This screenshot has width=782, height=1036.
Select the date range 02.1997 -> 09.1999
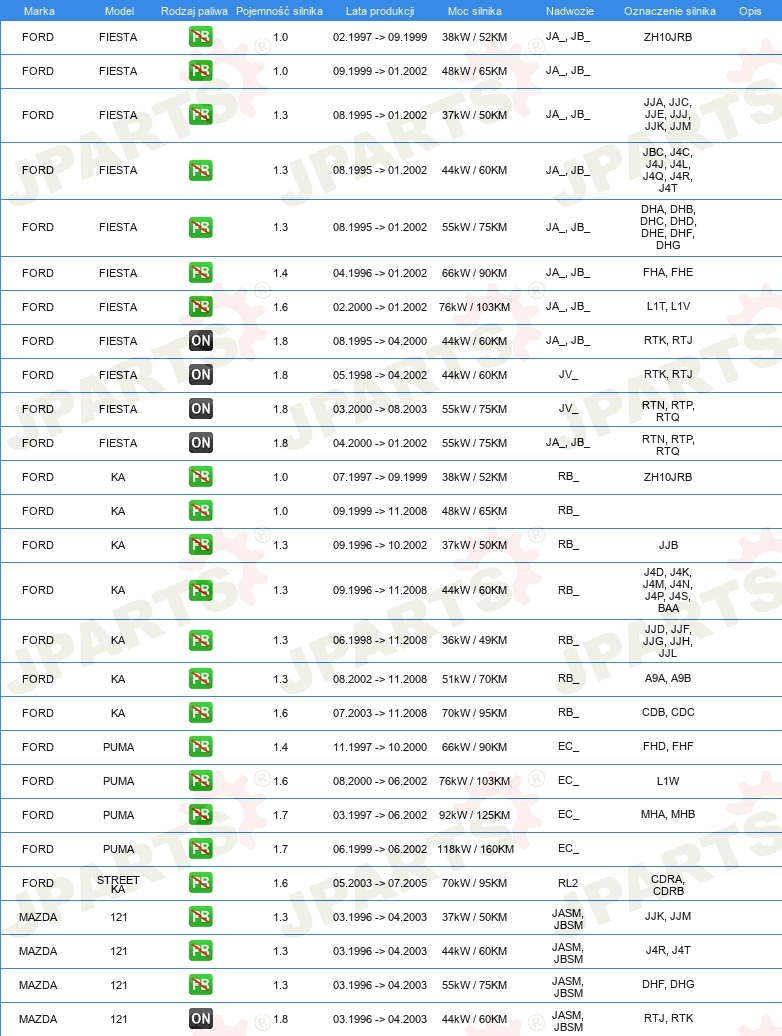[x=380, y=37]
